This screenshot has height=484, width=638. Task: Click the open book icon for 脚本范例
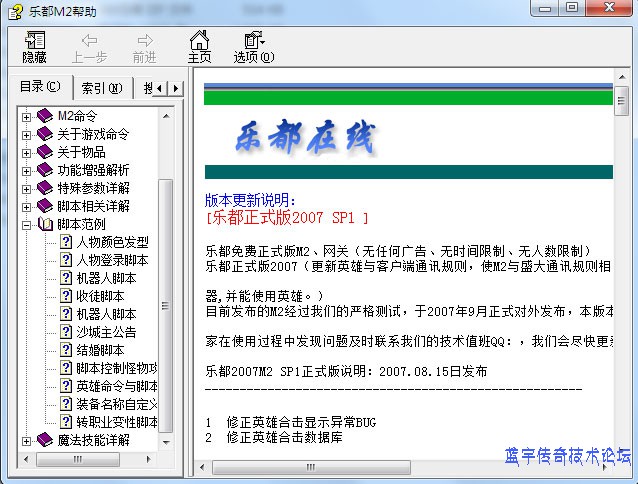pos(45,224)
